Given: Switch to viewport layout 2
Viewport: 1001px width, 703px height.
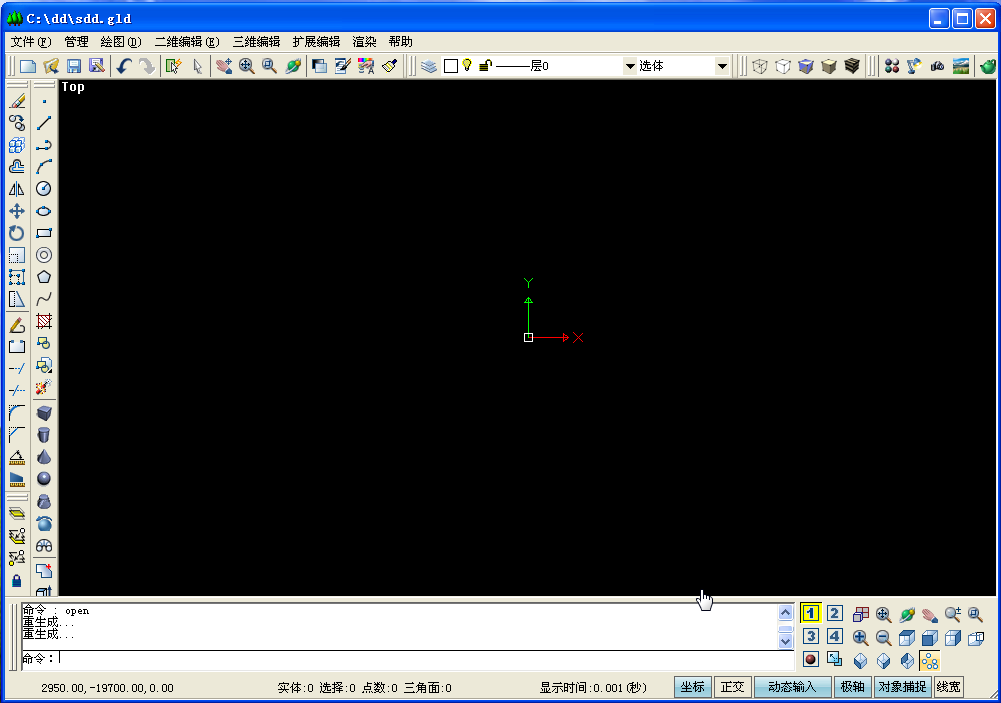Looking at the screenshot, I should (x=834, y=614).
